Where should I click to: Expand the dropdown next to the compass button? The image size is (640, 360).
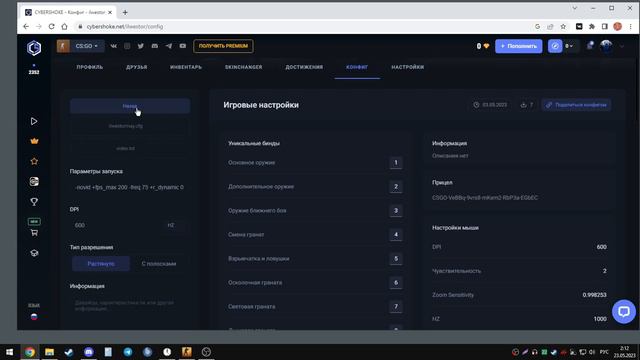click(x=569, y=46)
